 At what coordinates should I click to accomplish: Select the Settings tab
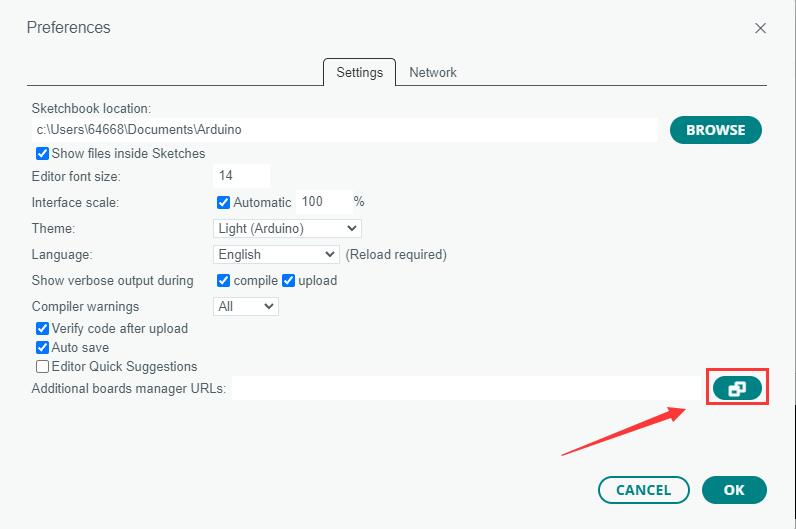coord(359,73)
